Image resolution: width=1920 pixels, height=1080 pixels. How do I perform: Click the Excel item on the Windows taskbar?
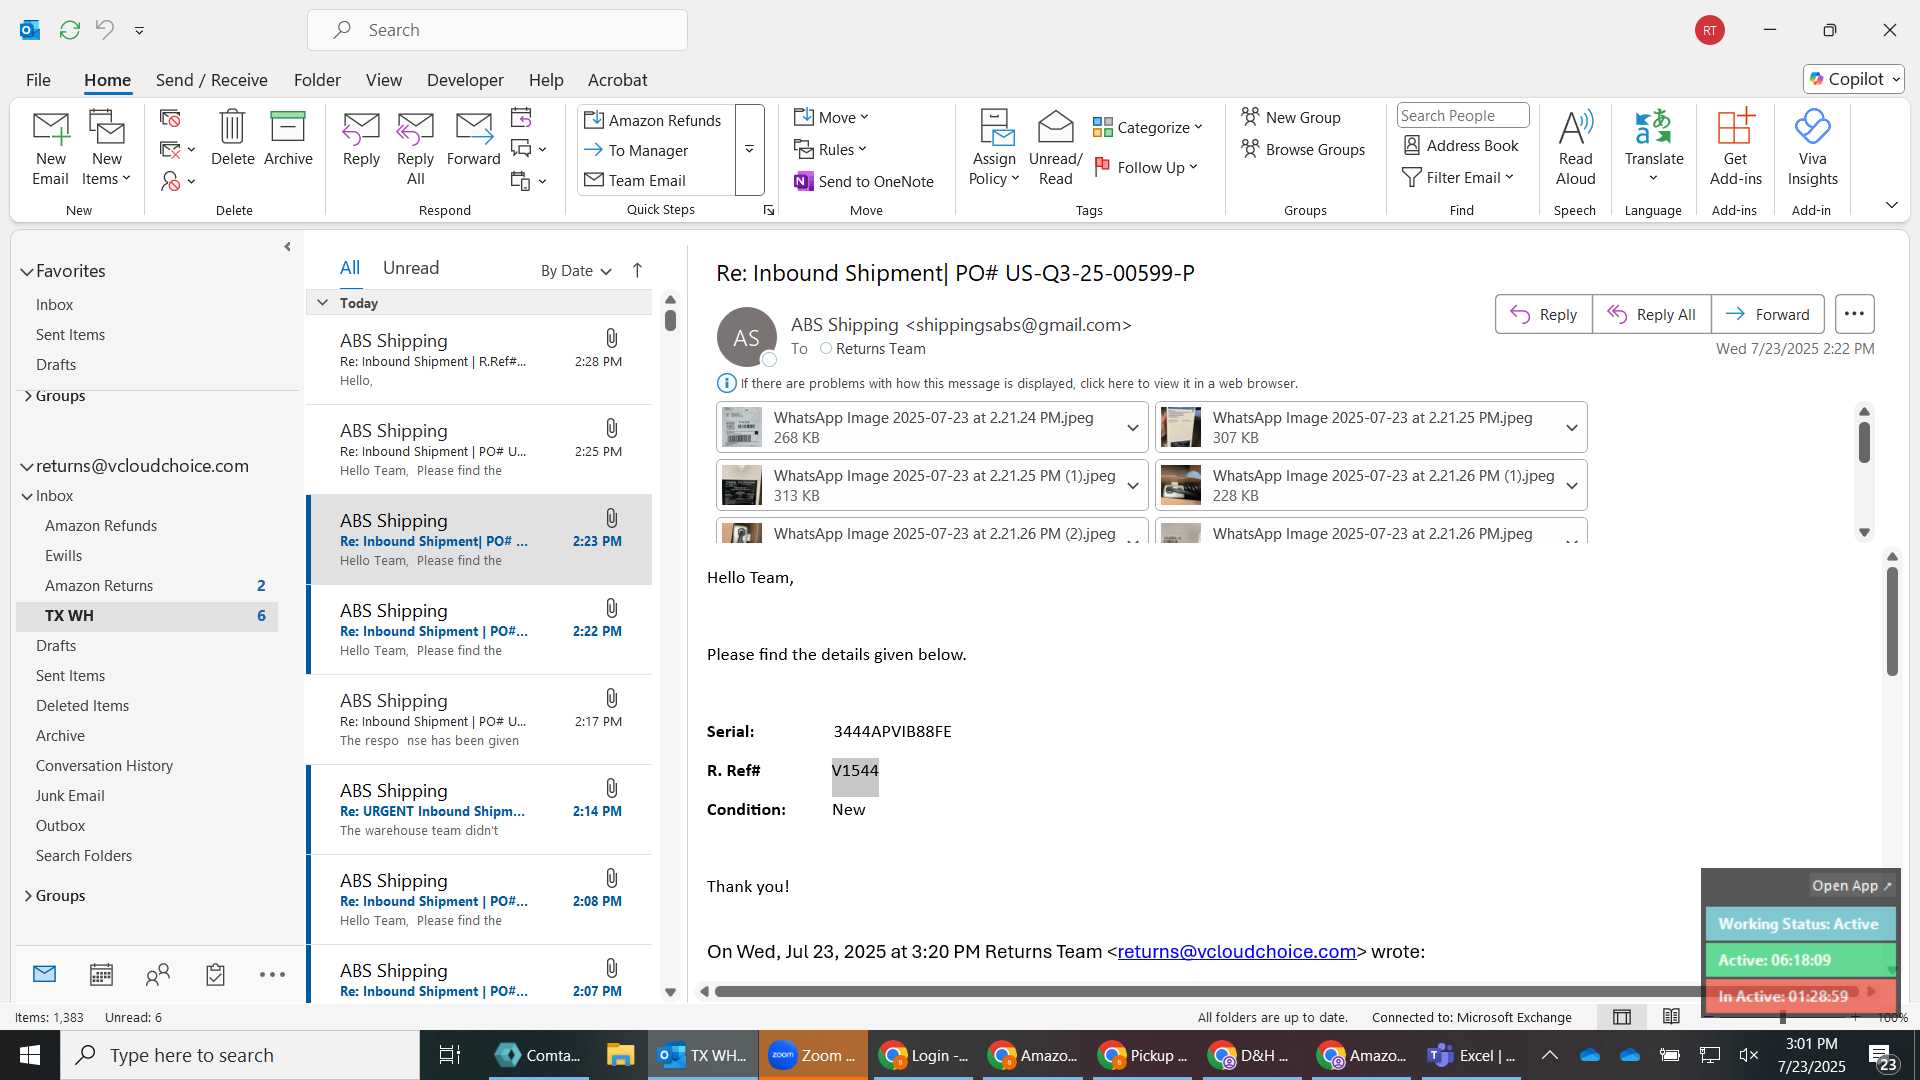coord(1471,1055)
